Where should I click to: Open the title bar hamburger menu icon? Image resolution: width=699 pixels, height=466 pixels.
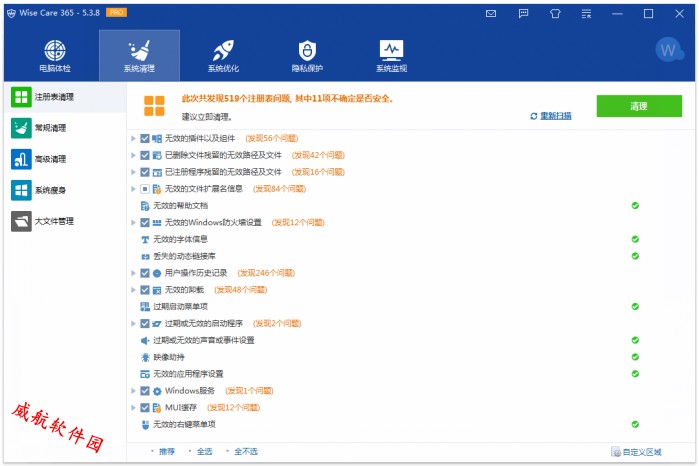tap(615, 14)
